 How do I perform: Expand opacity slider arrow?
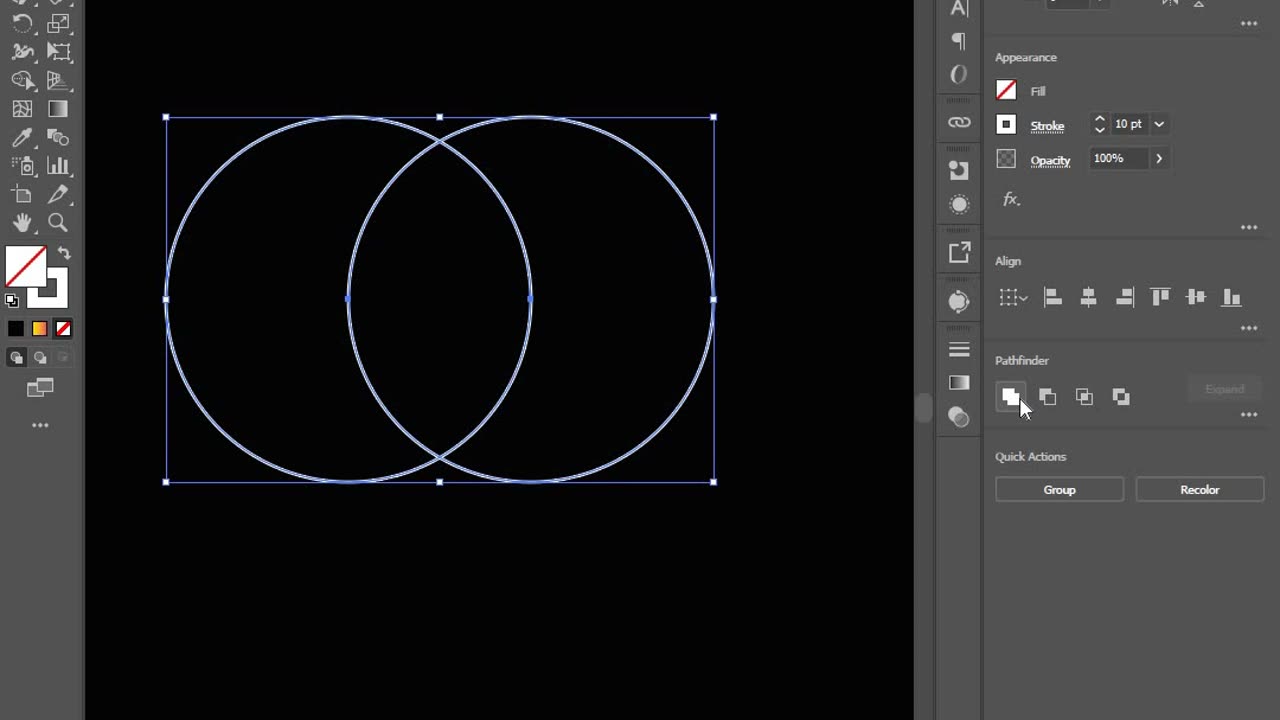pos(1159,158)
